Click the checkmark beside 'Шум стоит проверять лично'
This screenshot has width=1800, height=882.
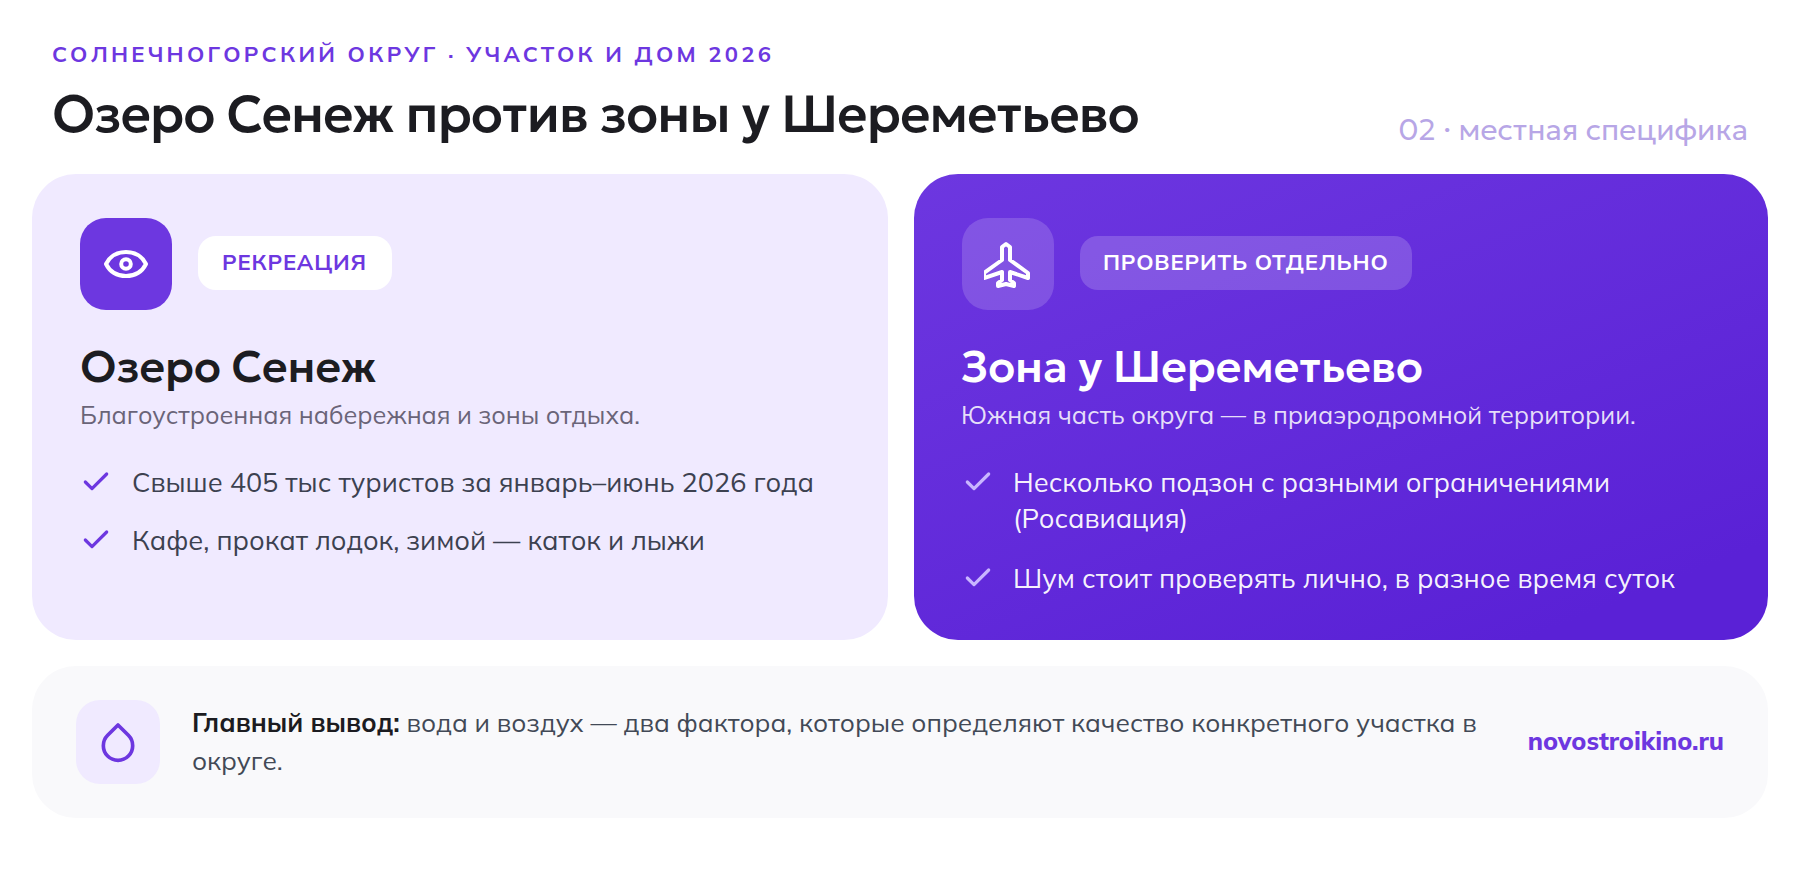(x=978, y=578)
